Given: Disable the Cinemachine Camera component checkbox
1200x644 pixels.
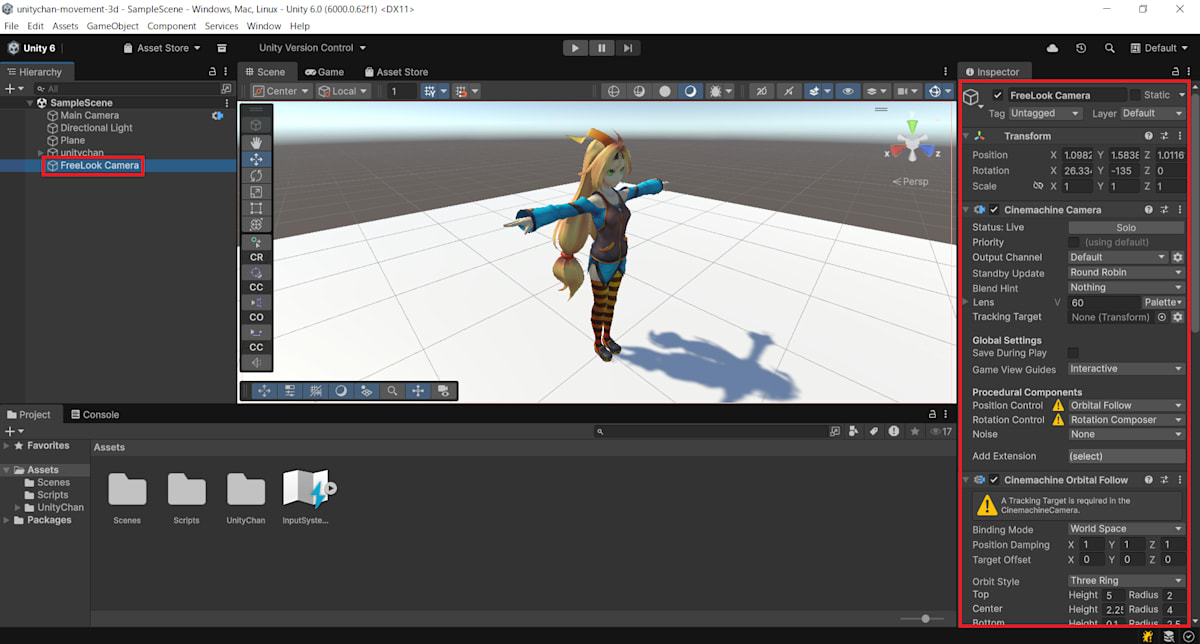Looking at the screenshot, I should [994, 210].
